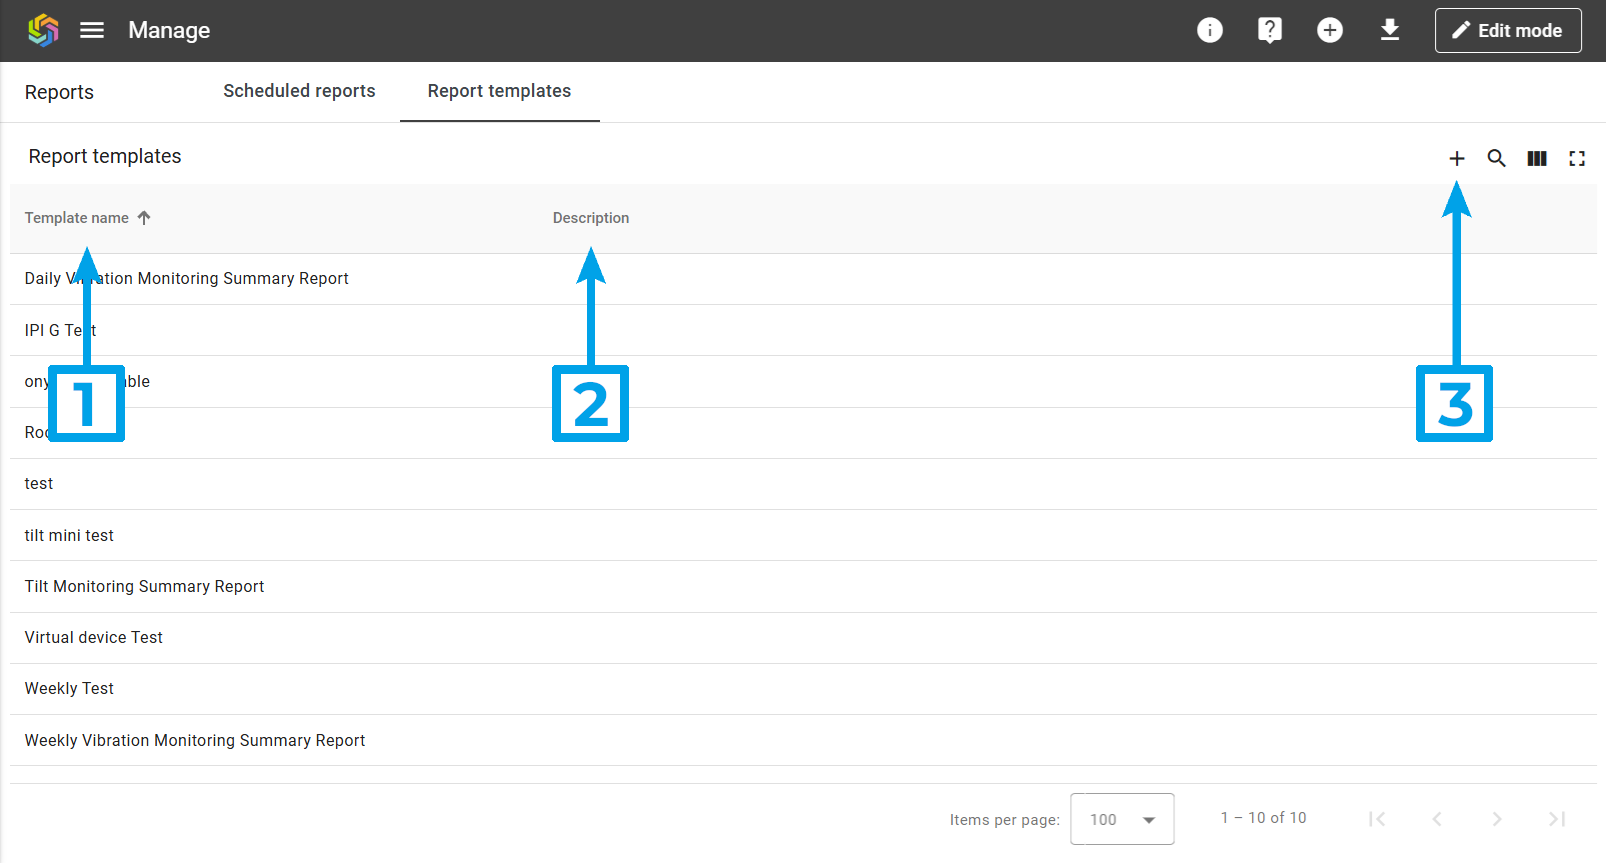The width and height of the screenshot is (1606, 863).
Task: Select the Report templates tab
Action: coord(499,91)
